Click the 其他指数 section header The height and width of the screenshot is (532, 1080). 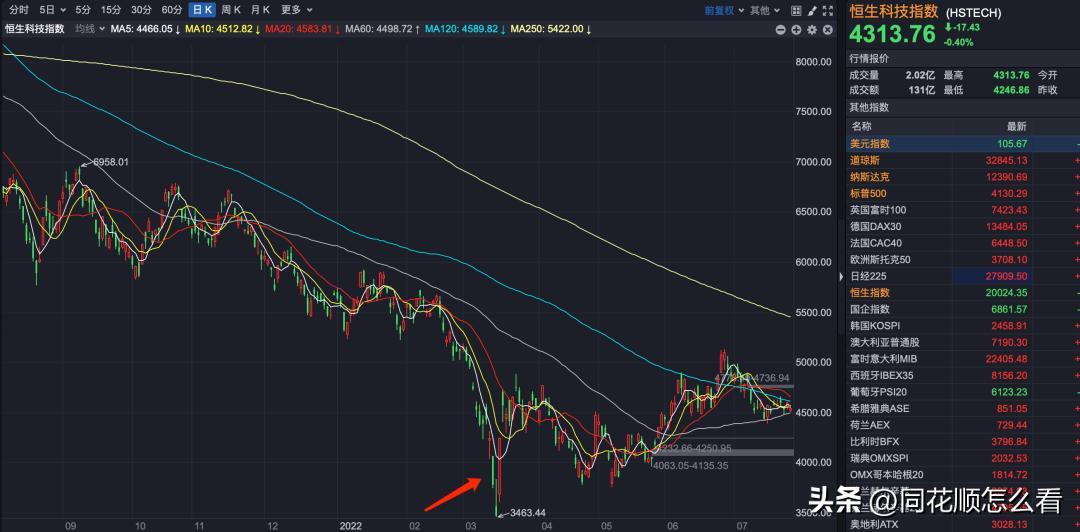869,108
